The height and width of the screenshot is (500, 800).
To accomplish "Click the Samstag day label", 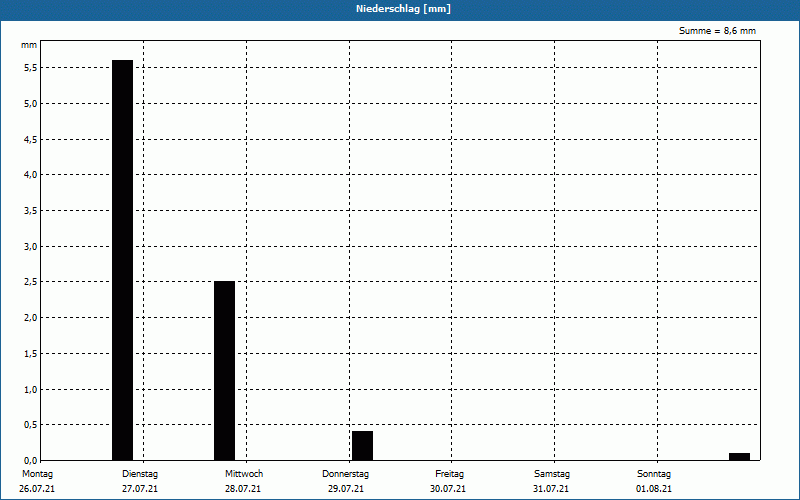I will click(x=552, y=474).
